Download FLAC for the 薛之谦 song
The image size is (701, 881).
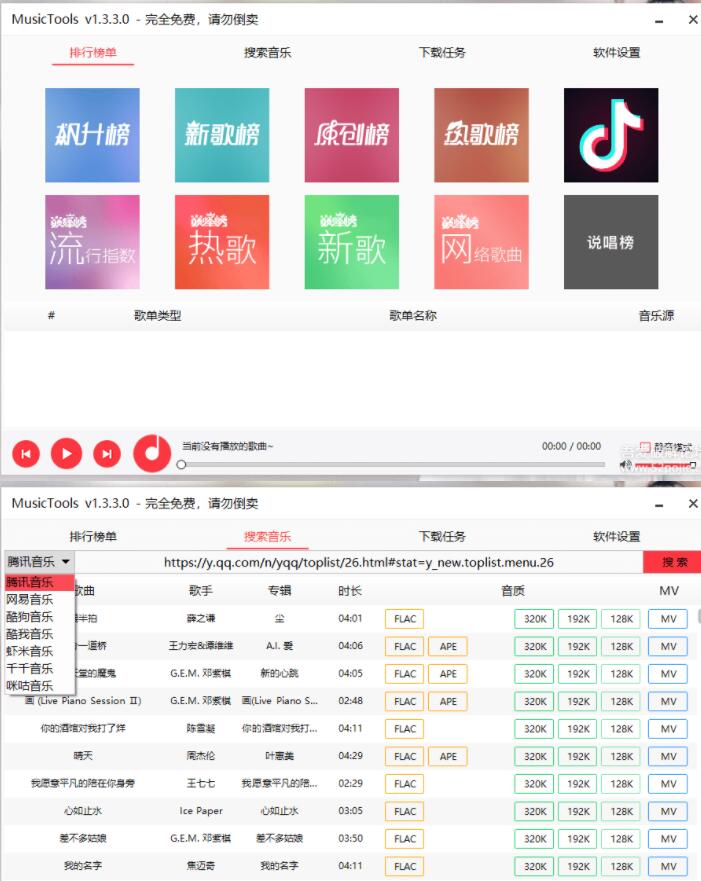pos(404,619)
